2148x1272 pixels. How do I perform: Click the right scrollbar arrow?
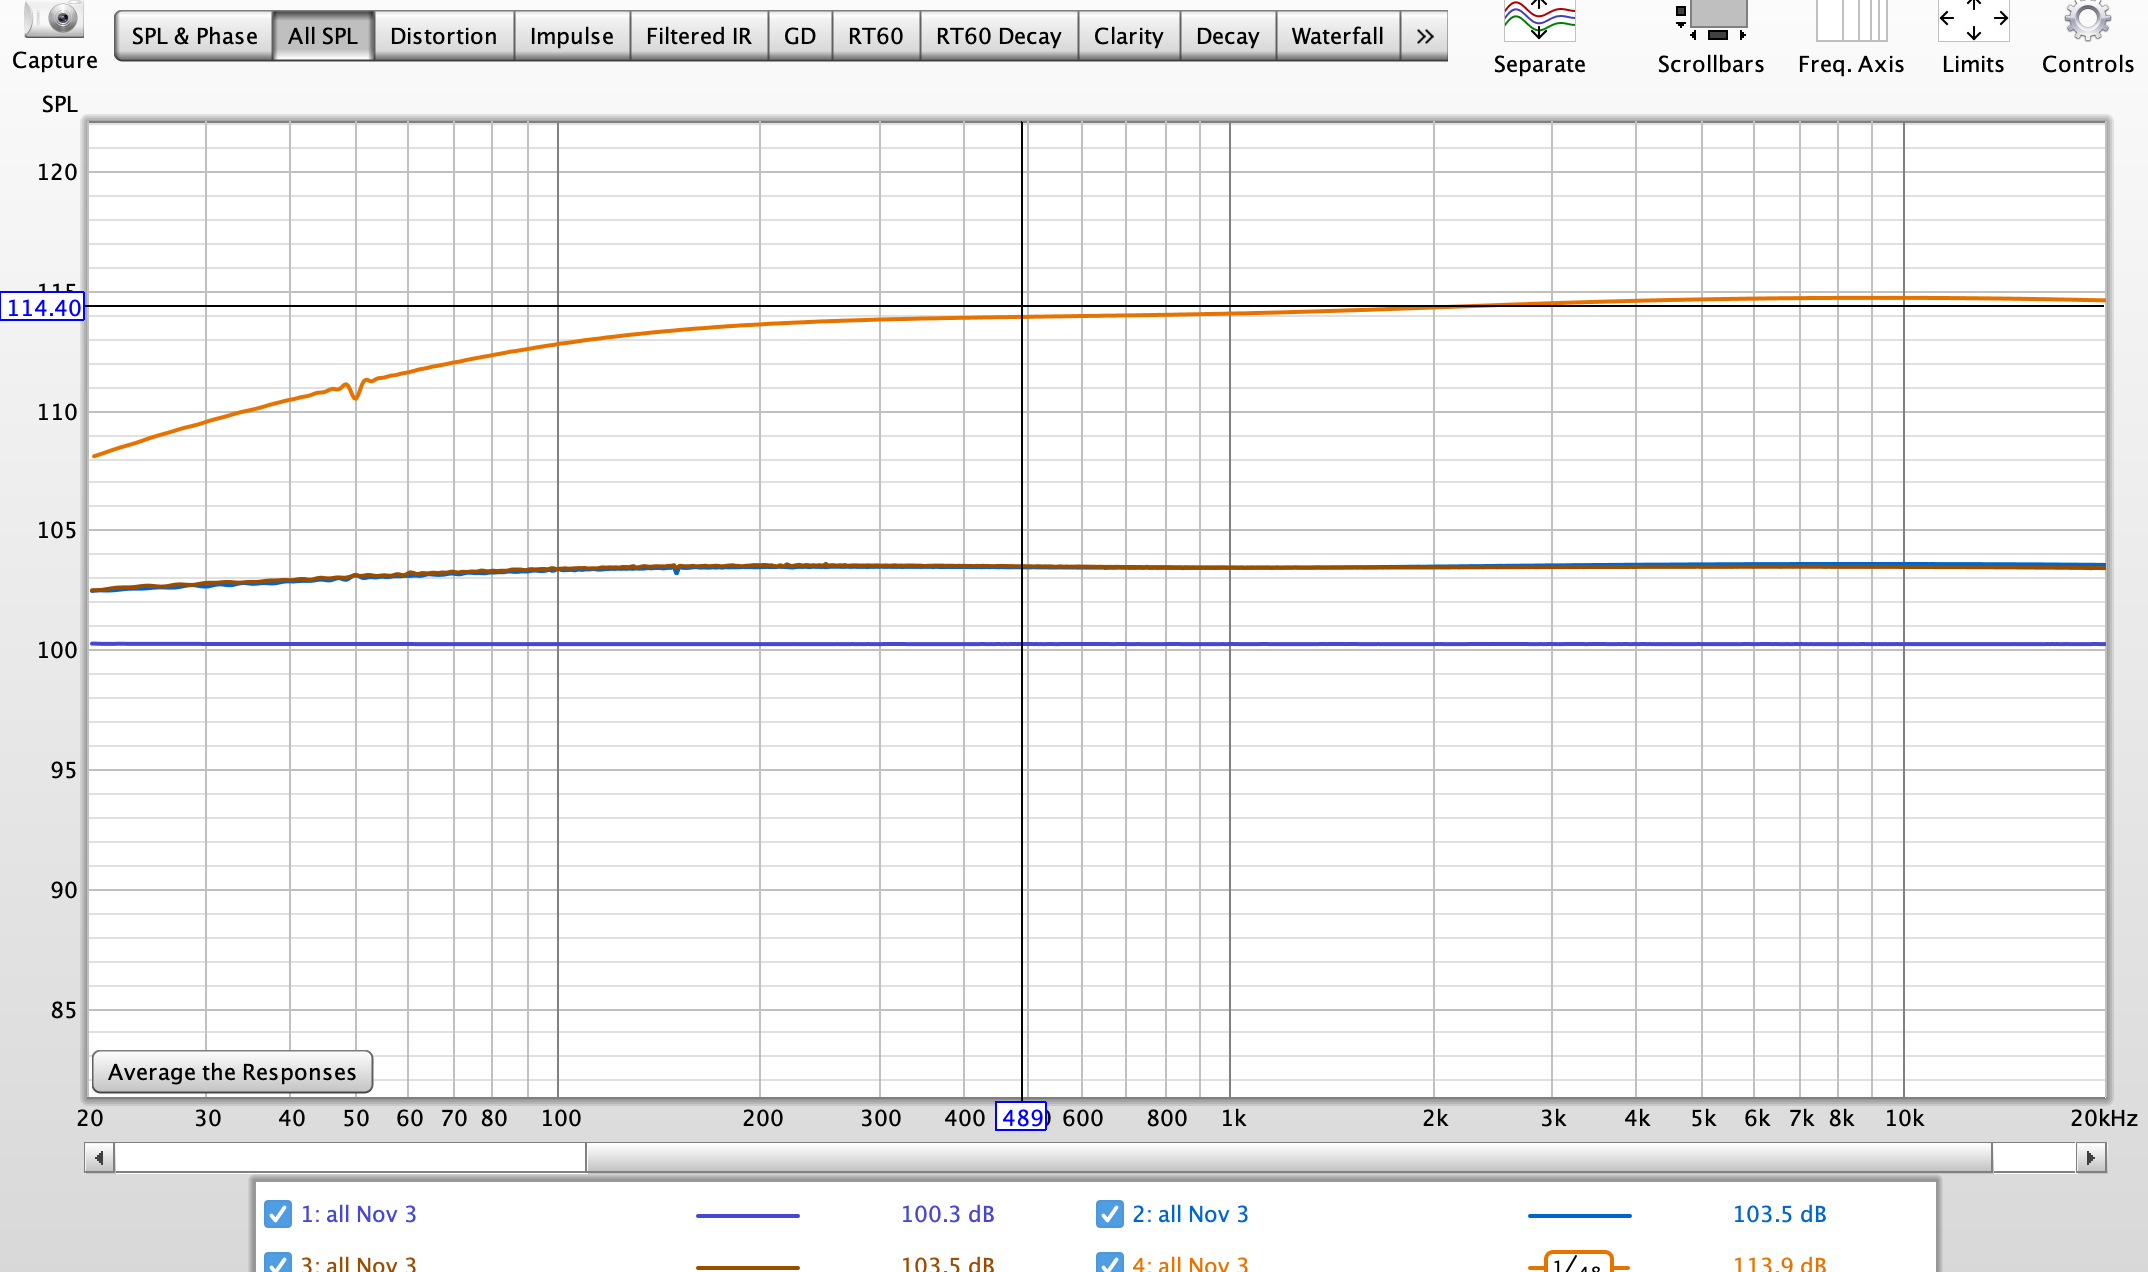(2091, 1158)
